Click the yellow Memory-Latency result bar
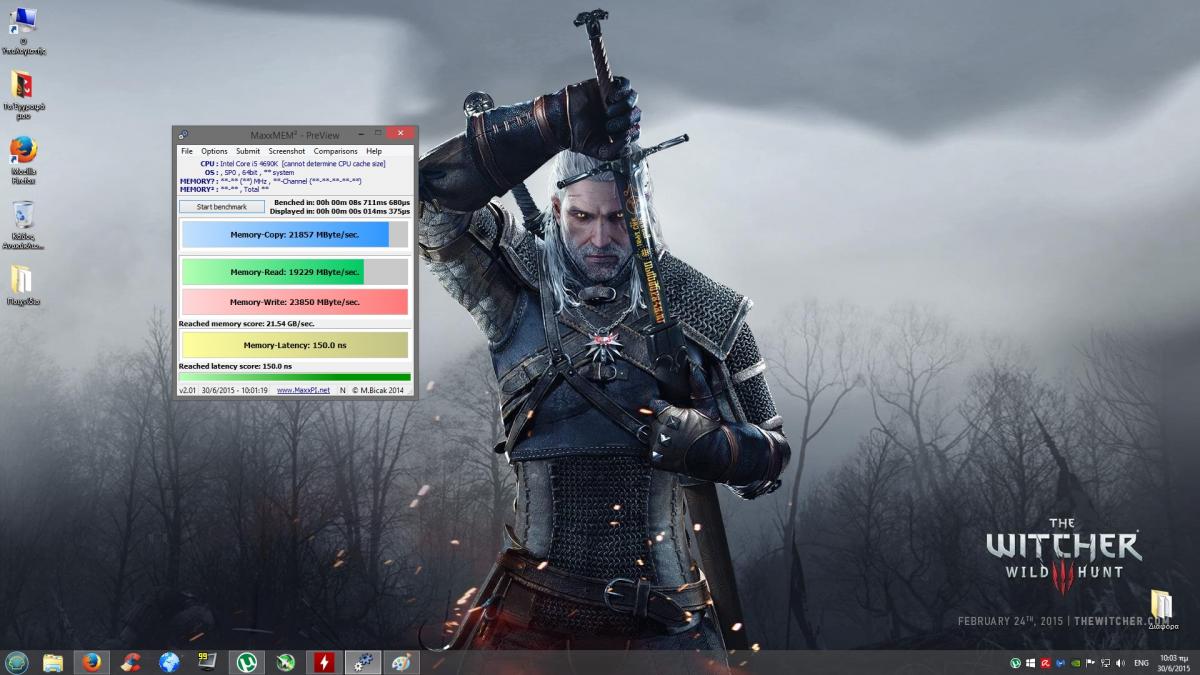 (295, 345)
